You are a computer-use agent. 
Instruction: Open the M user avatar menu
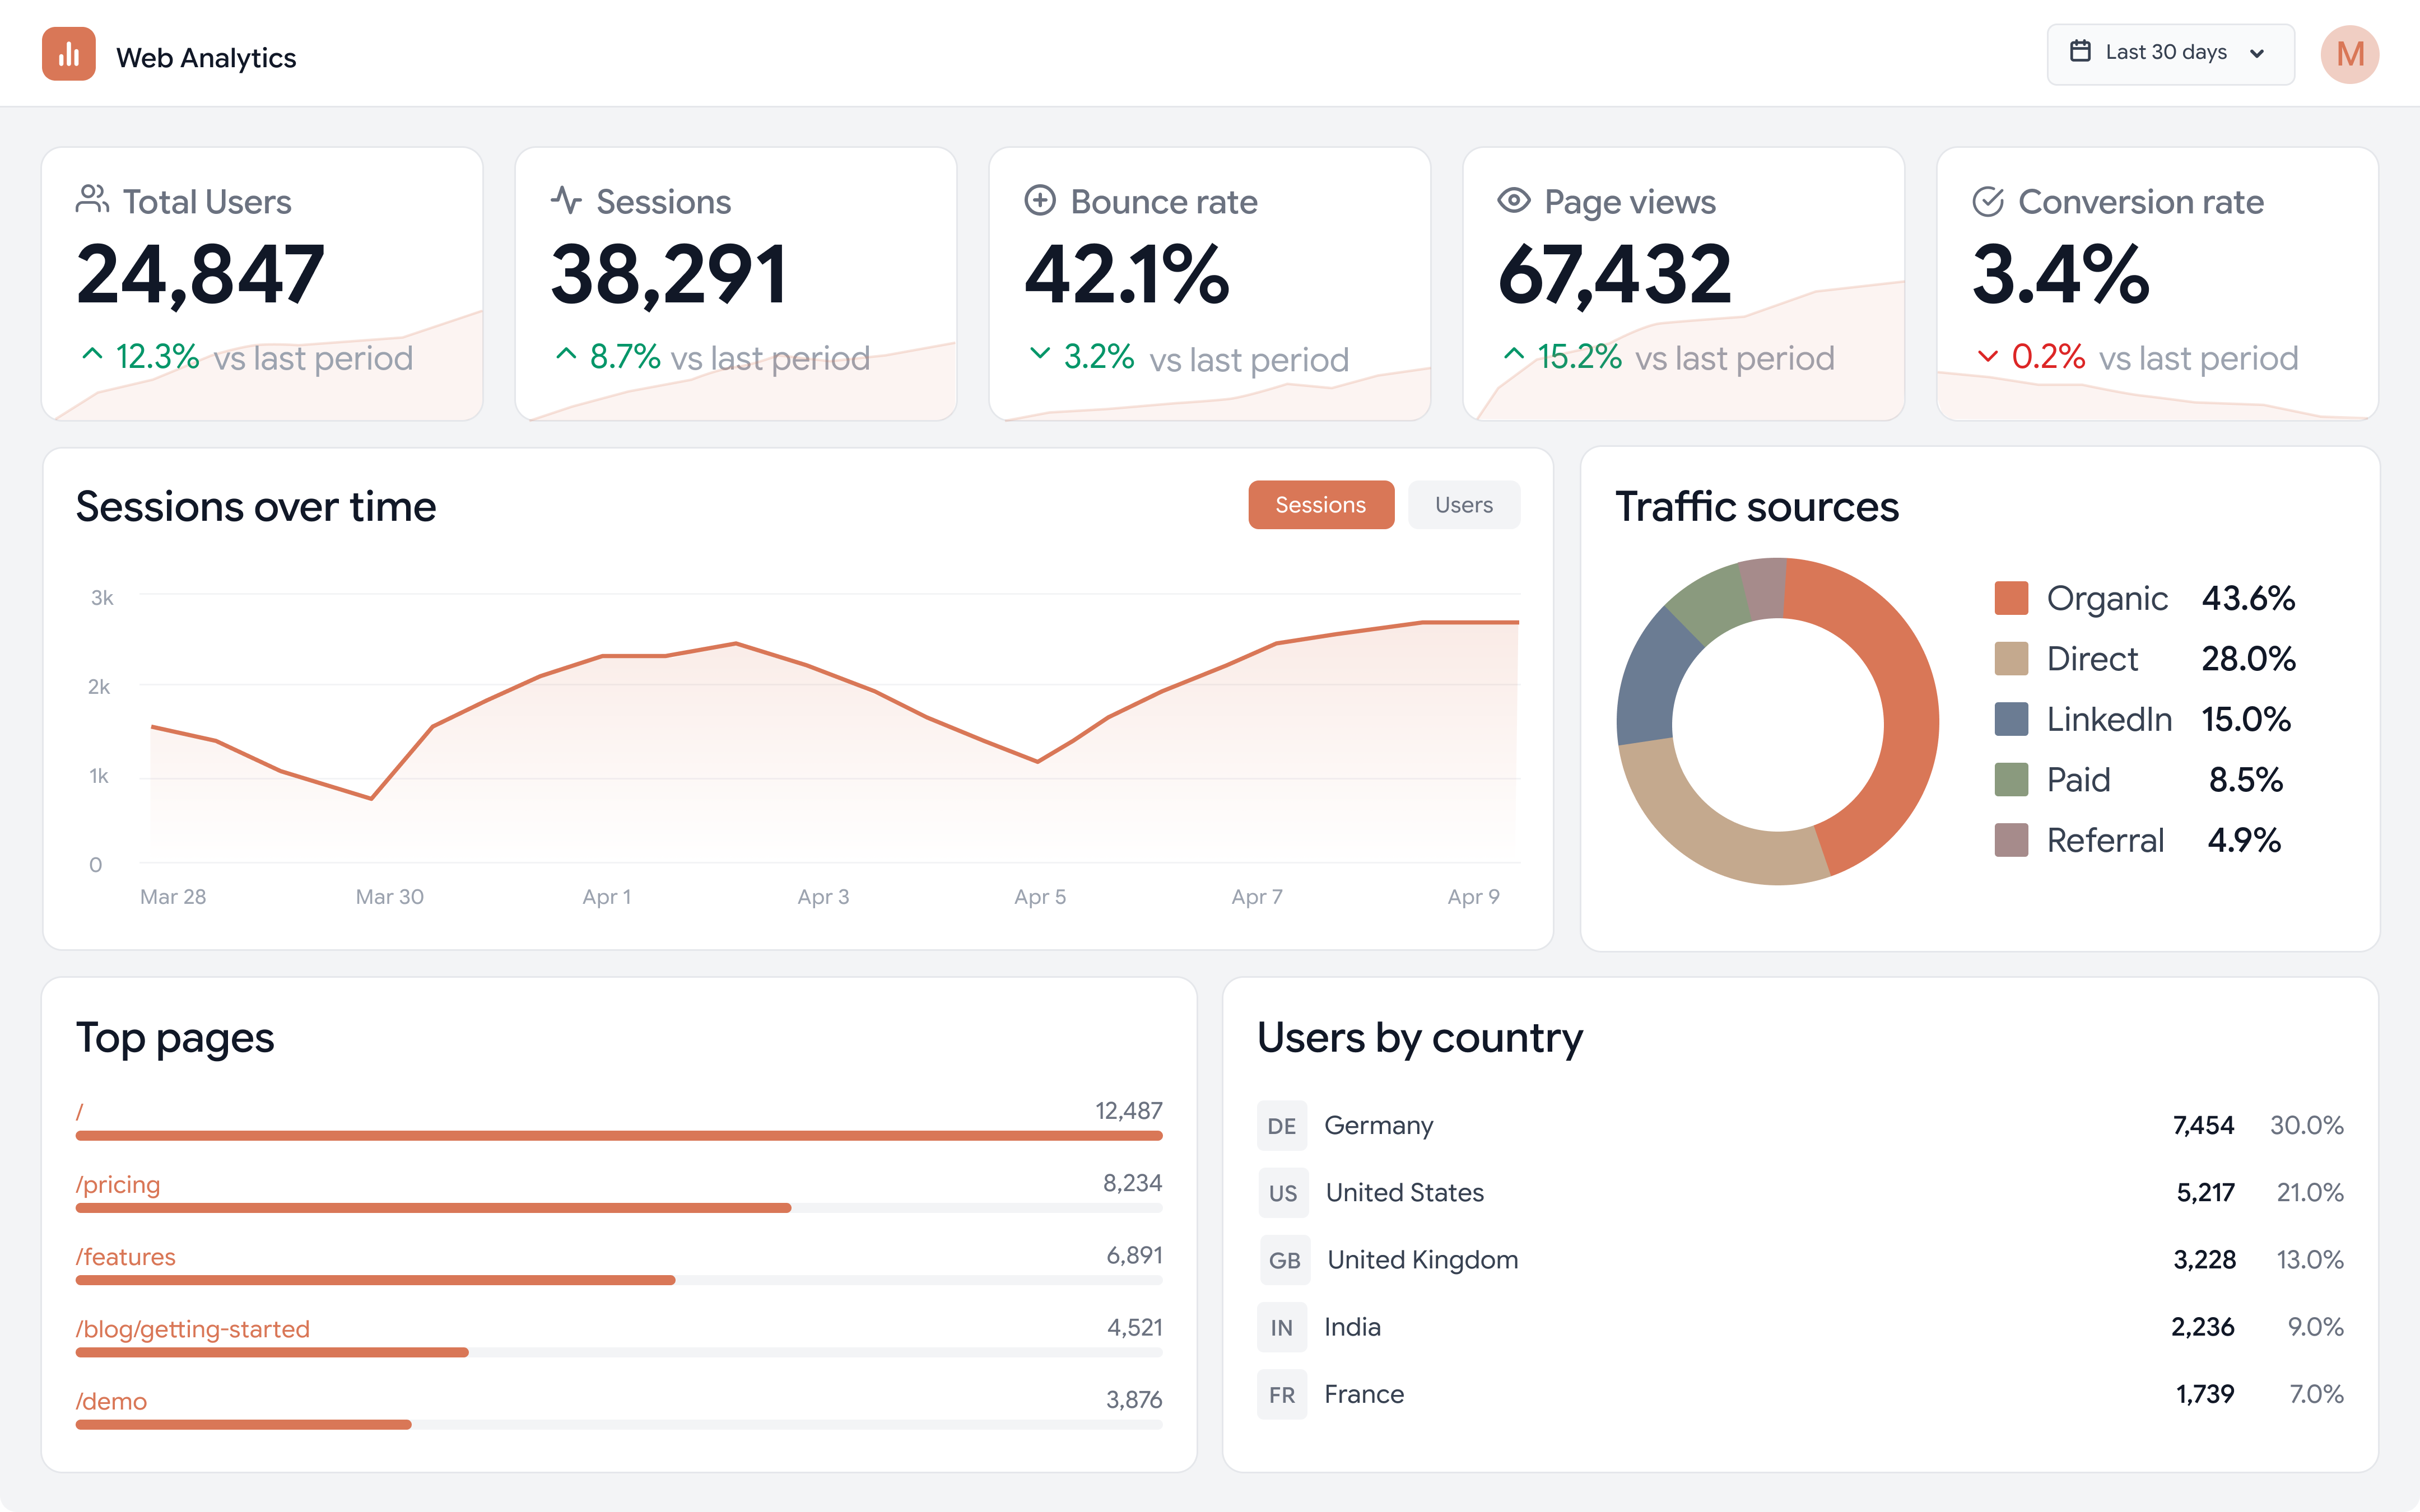[2349, 54]
